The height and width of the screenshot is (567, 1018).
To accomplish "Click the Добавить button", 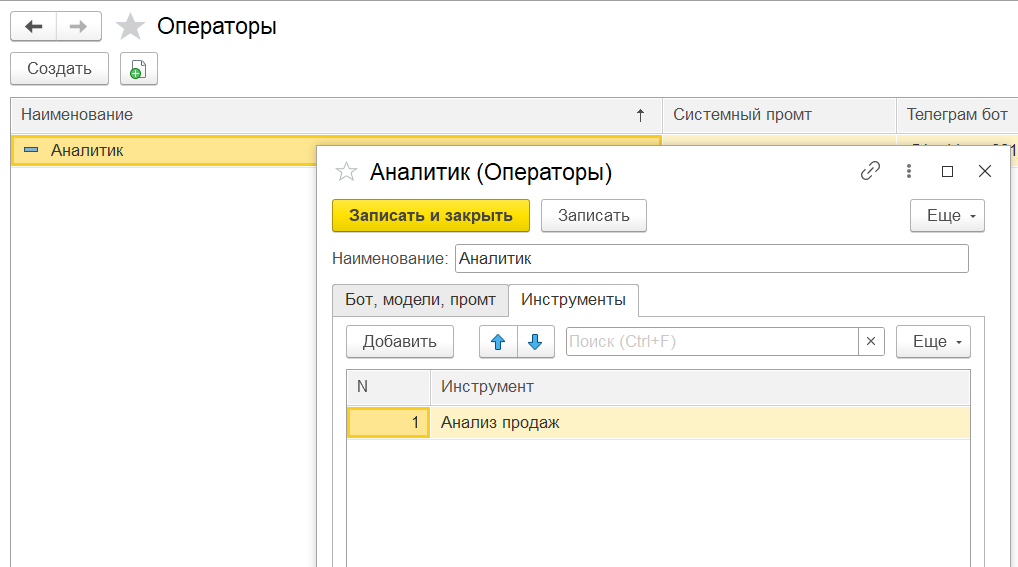I will 399,341.
